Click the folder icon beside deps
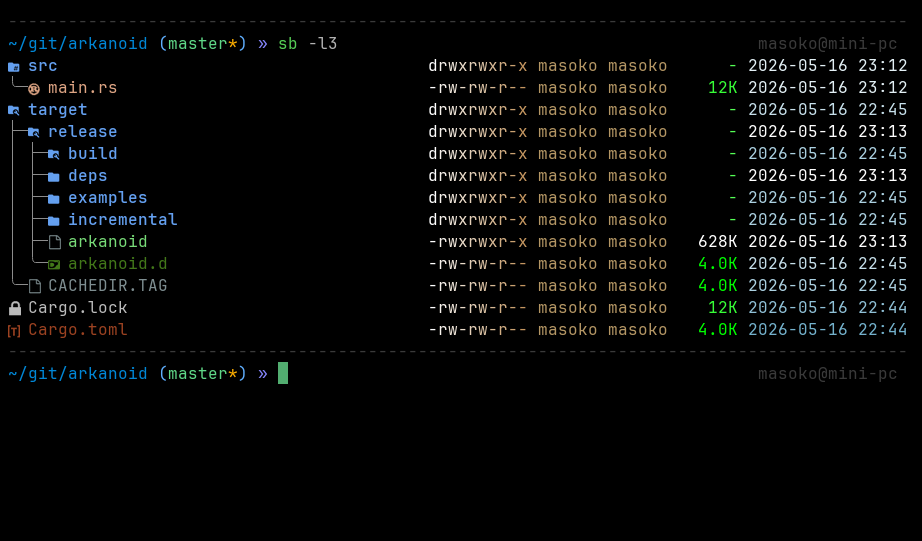 pyautogui.click(x=54, y=176)
